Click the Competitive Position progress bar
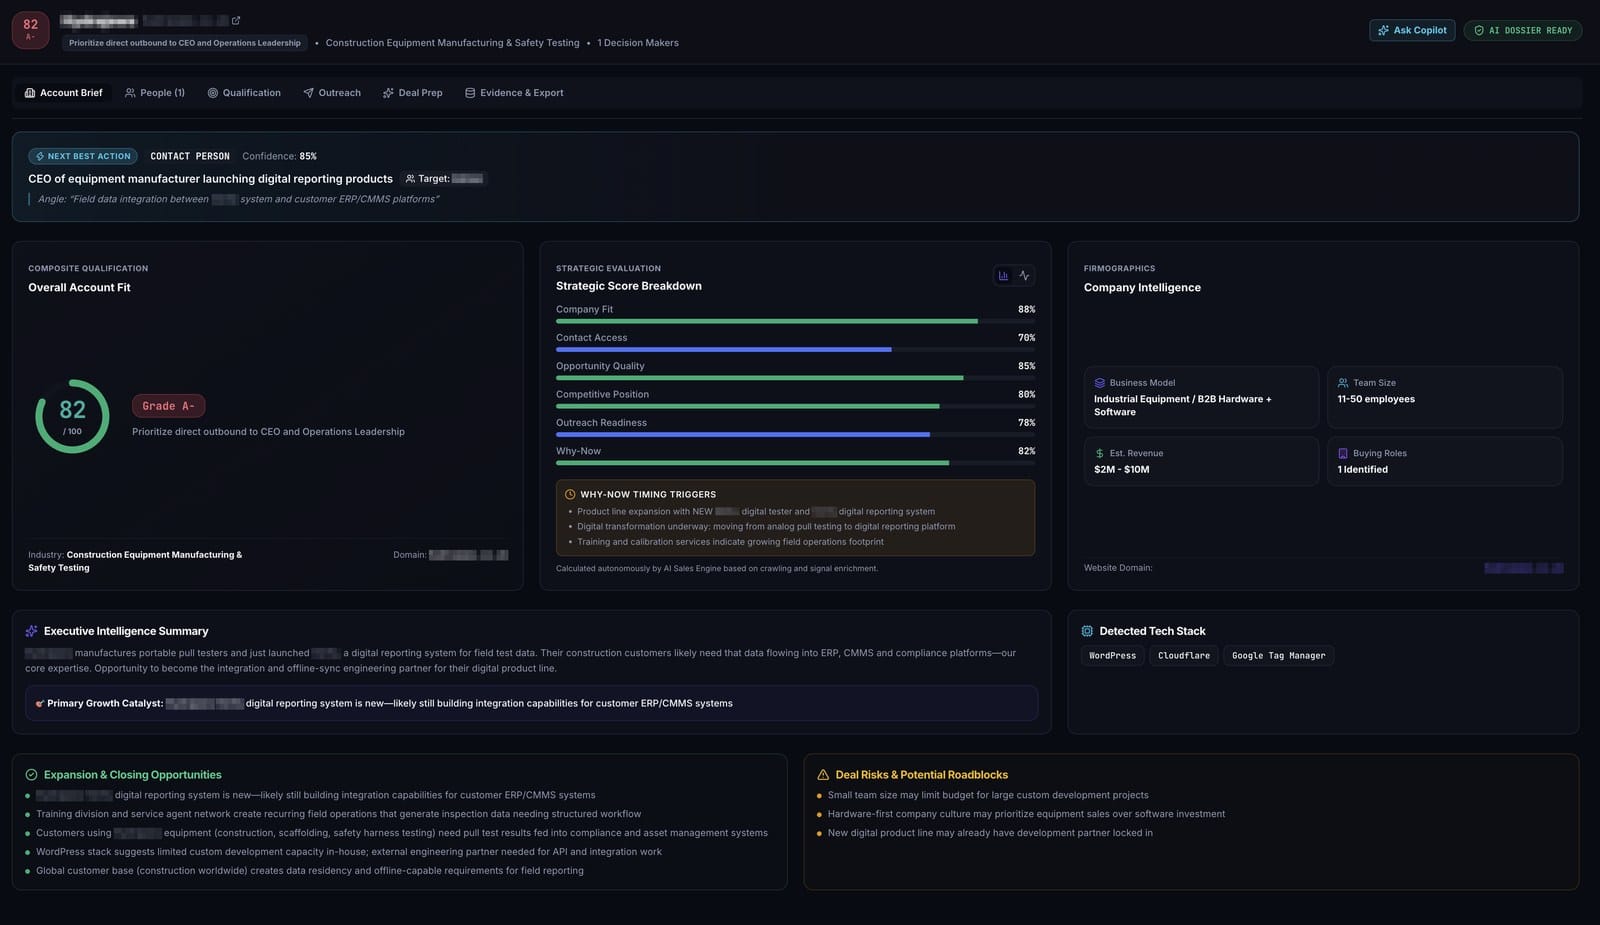 [x=795, y=406]
